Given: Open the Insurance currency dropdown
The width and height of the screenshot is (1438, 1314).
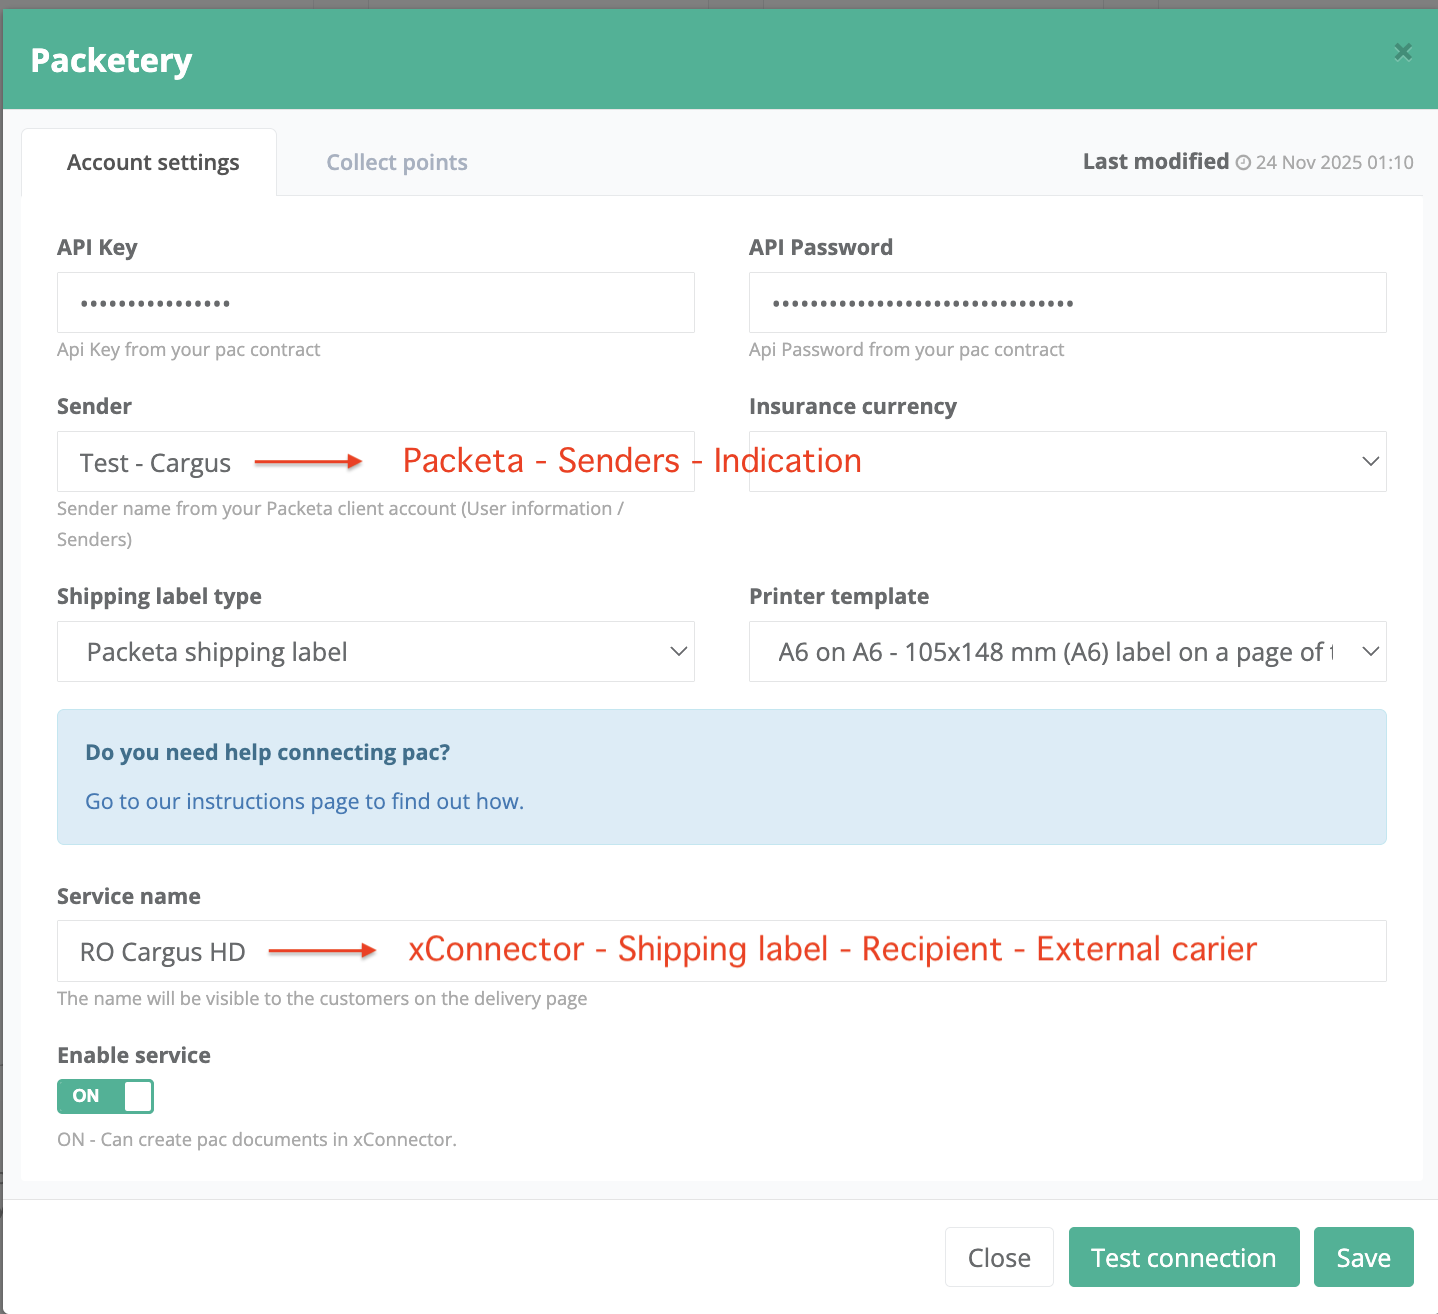Looking at the screenshot, I should click(x=1068, y=461).
